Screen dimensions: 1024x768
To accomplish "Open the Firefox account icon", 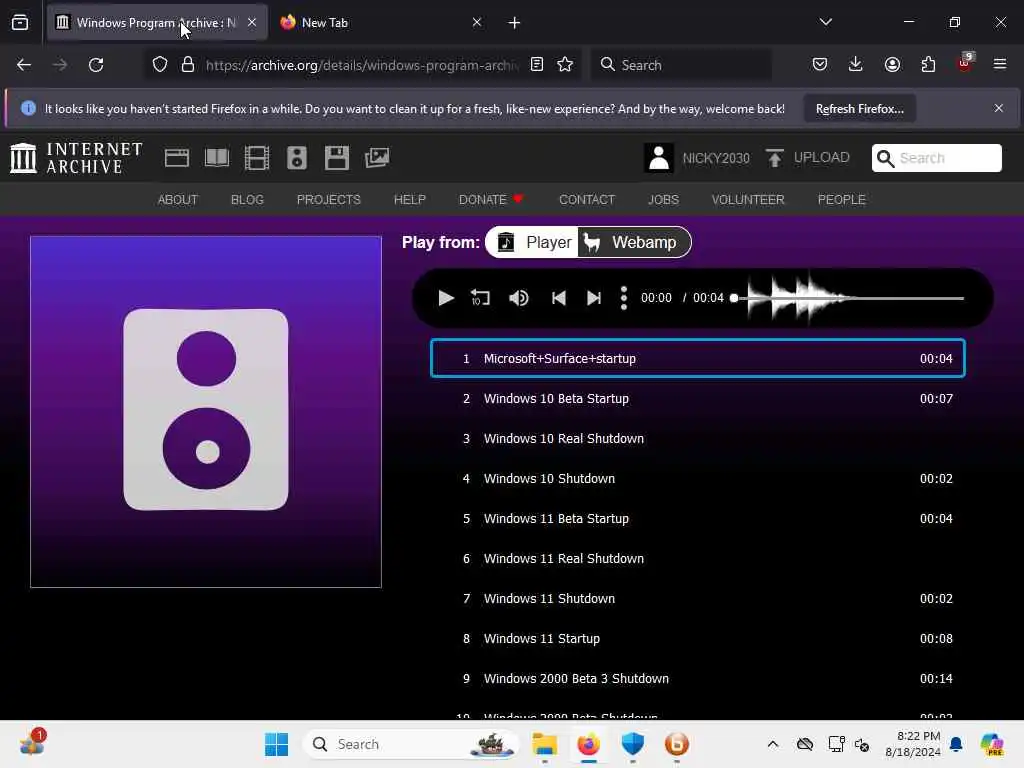I will pyautogui.click(x=892, y=65).
